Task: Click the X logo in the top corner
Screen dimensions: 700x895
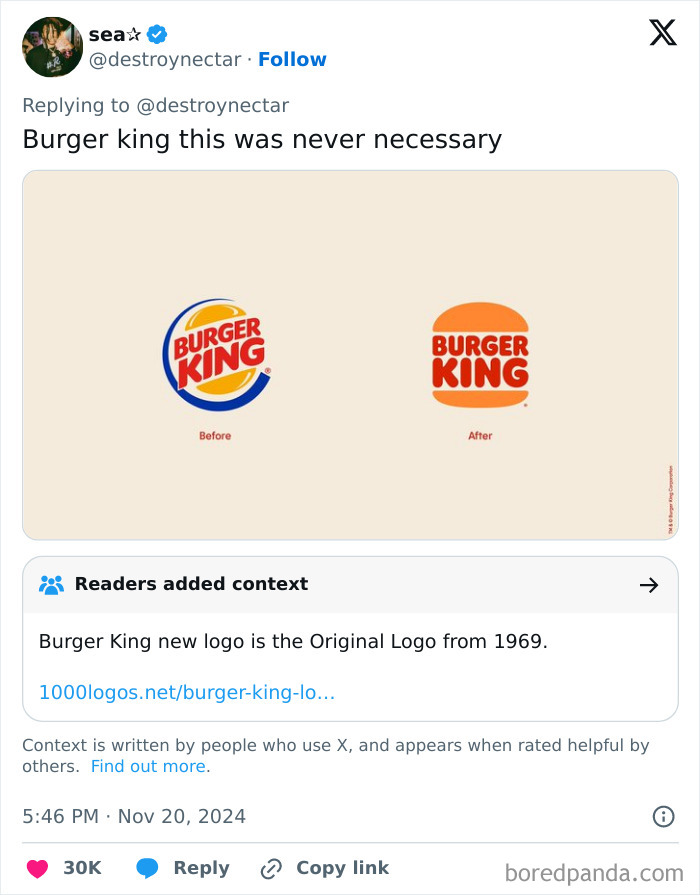Action: tap(662, 33)
